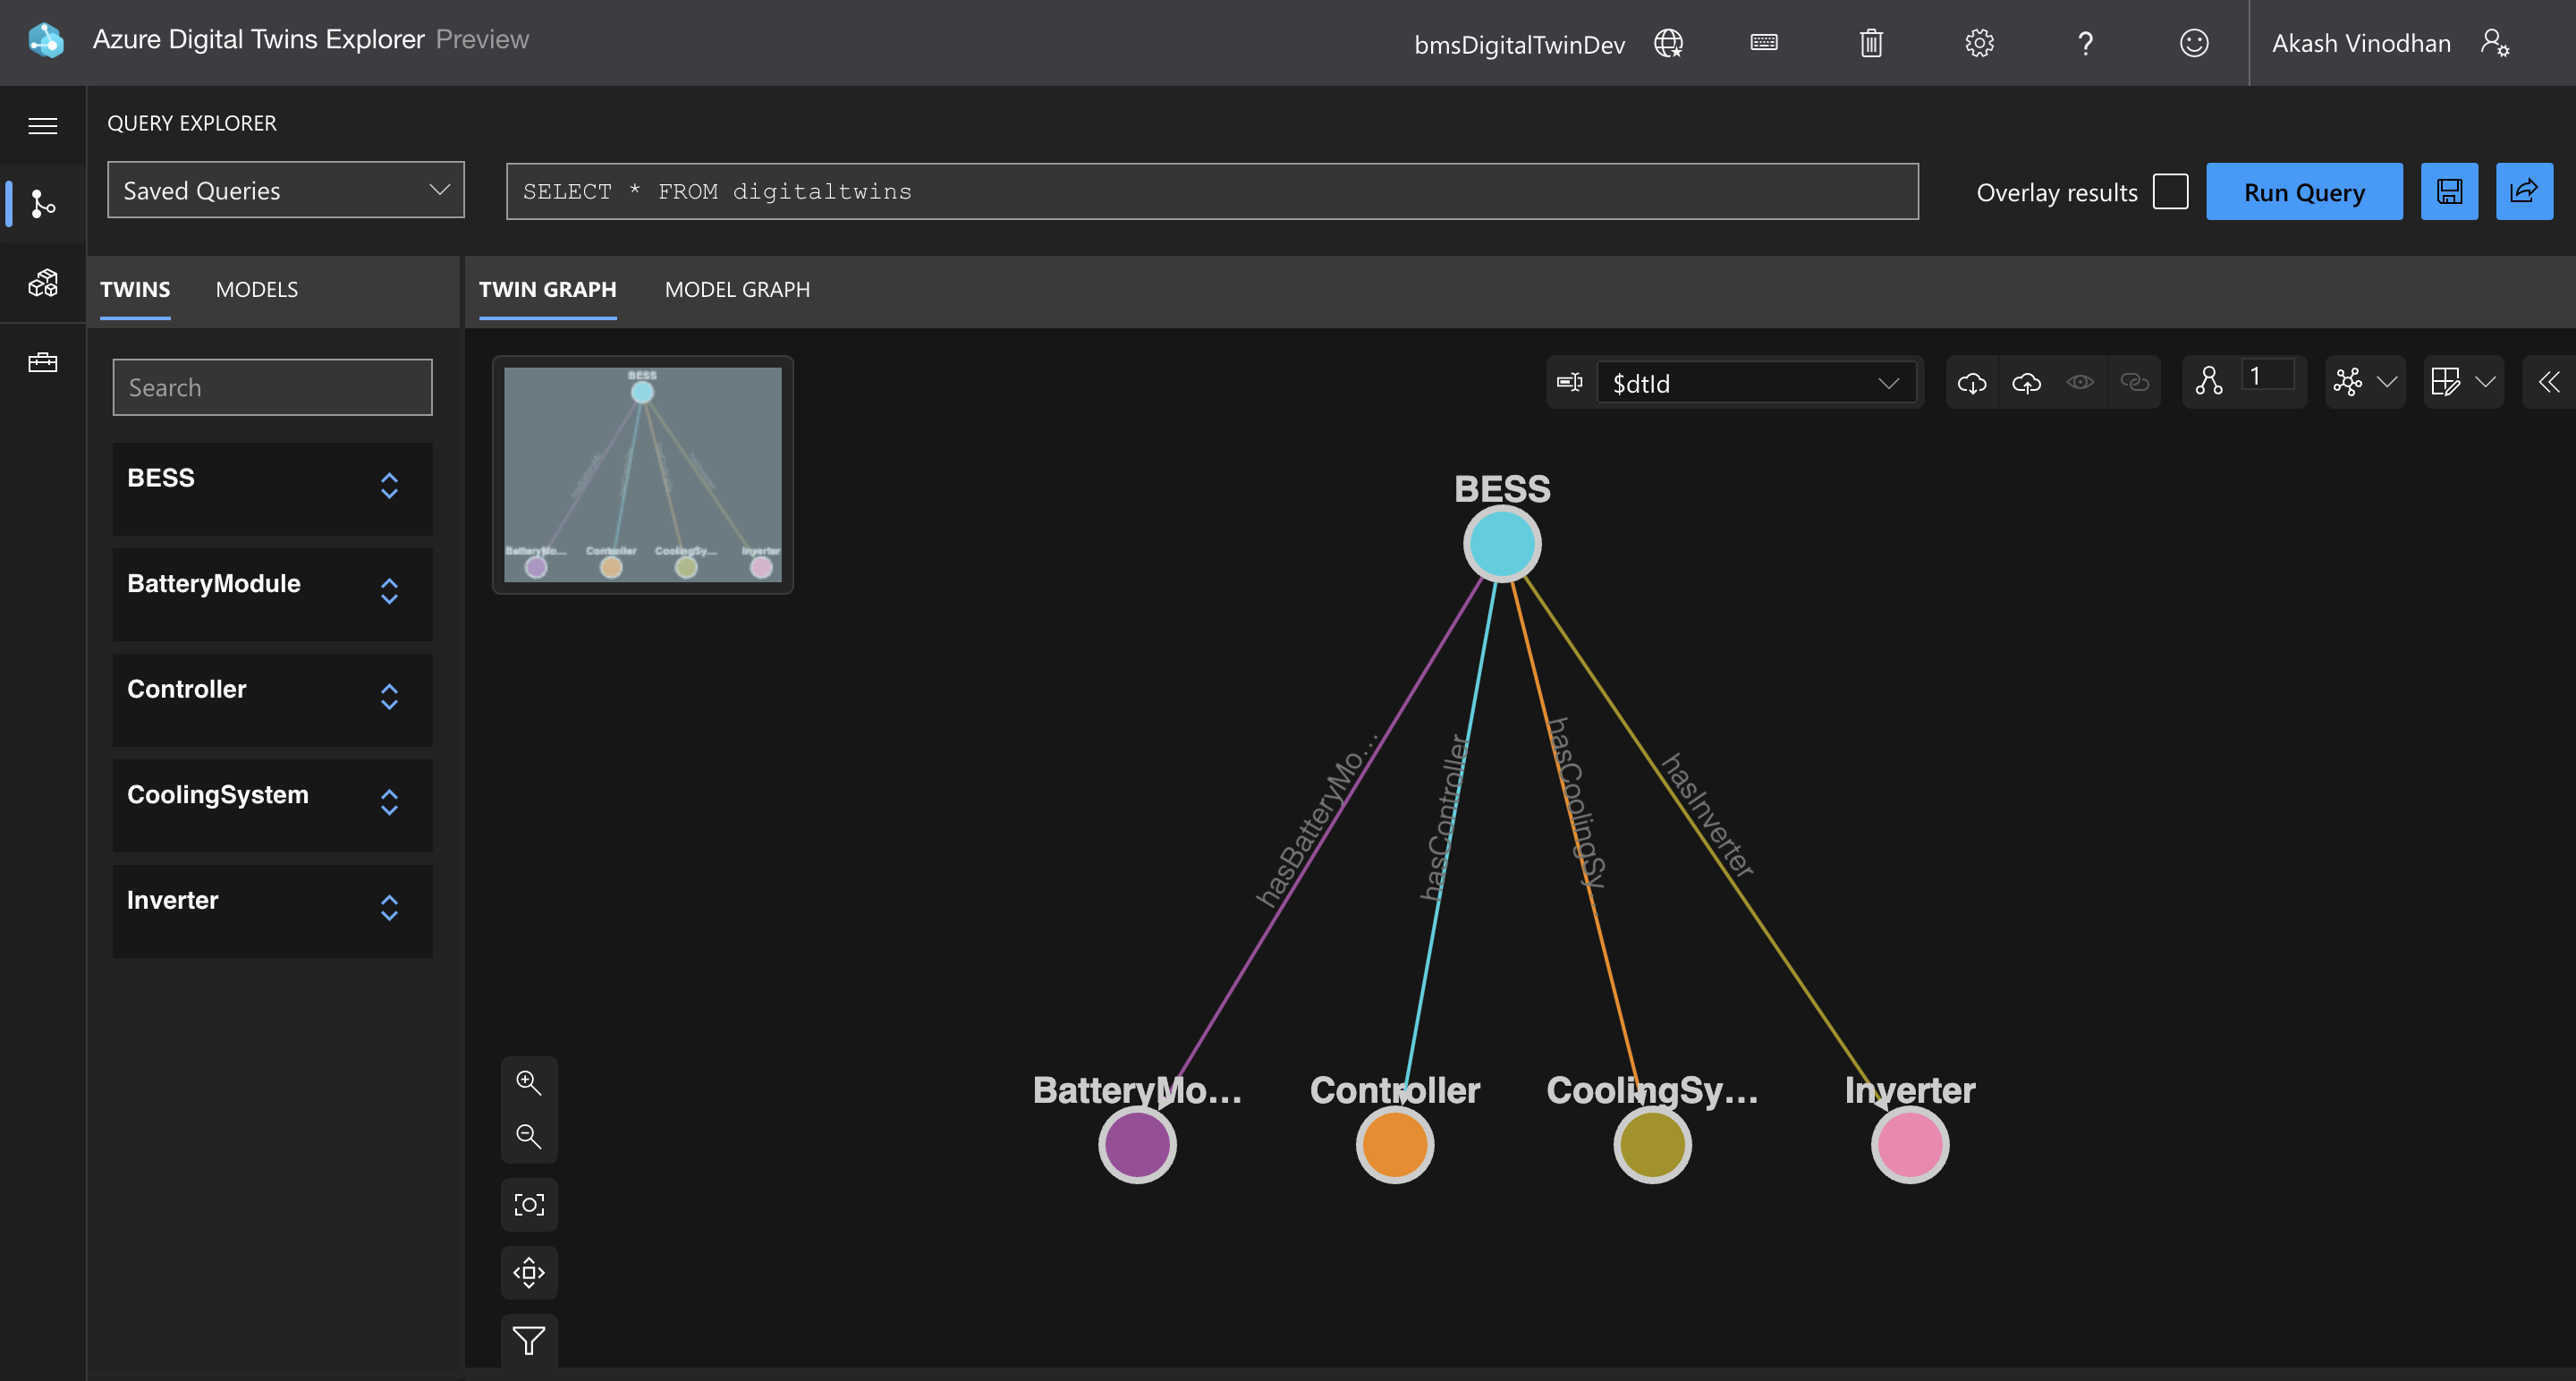Click the delete all twins trash icon

click(x=1871, y=43)
